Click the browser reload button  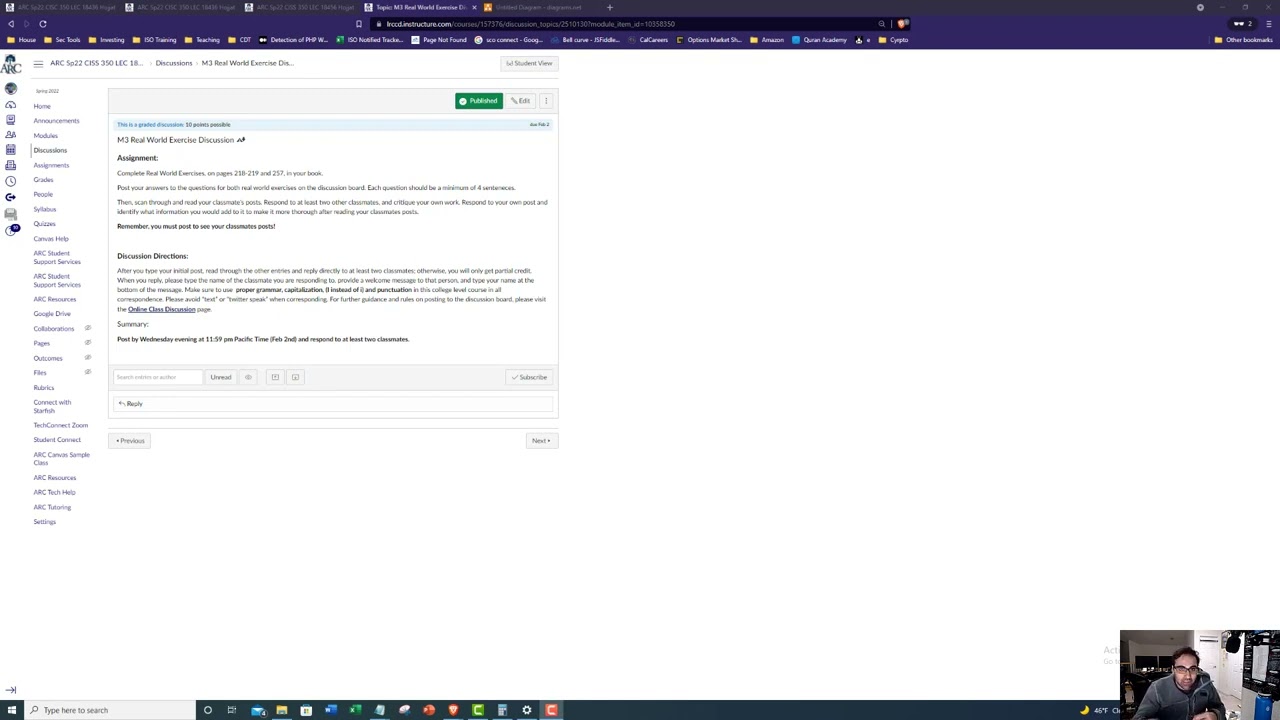(x=43, y=23)
